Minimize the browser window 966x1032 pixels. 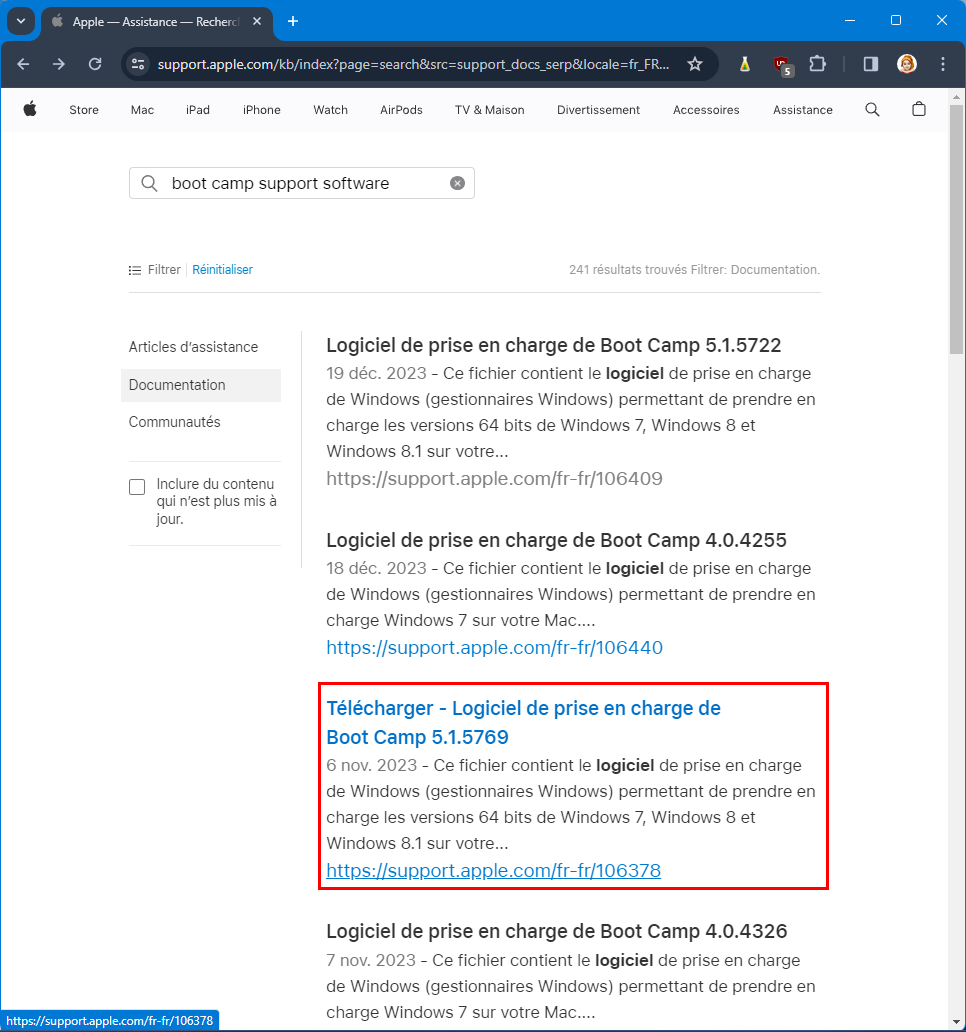850,20
